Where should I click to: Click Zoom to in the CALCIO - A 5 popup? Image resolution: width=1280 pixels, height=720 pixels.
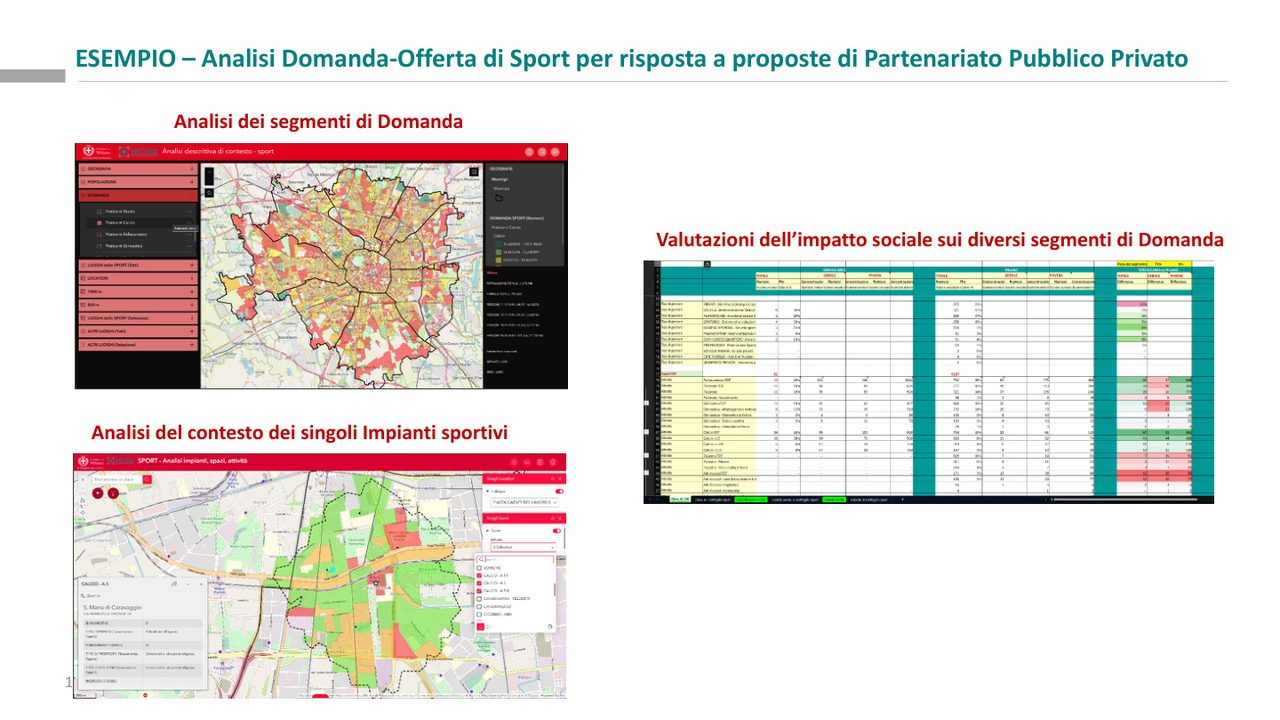[91, 596]
